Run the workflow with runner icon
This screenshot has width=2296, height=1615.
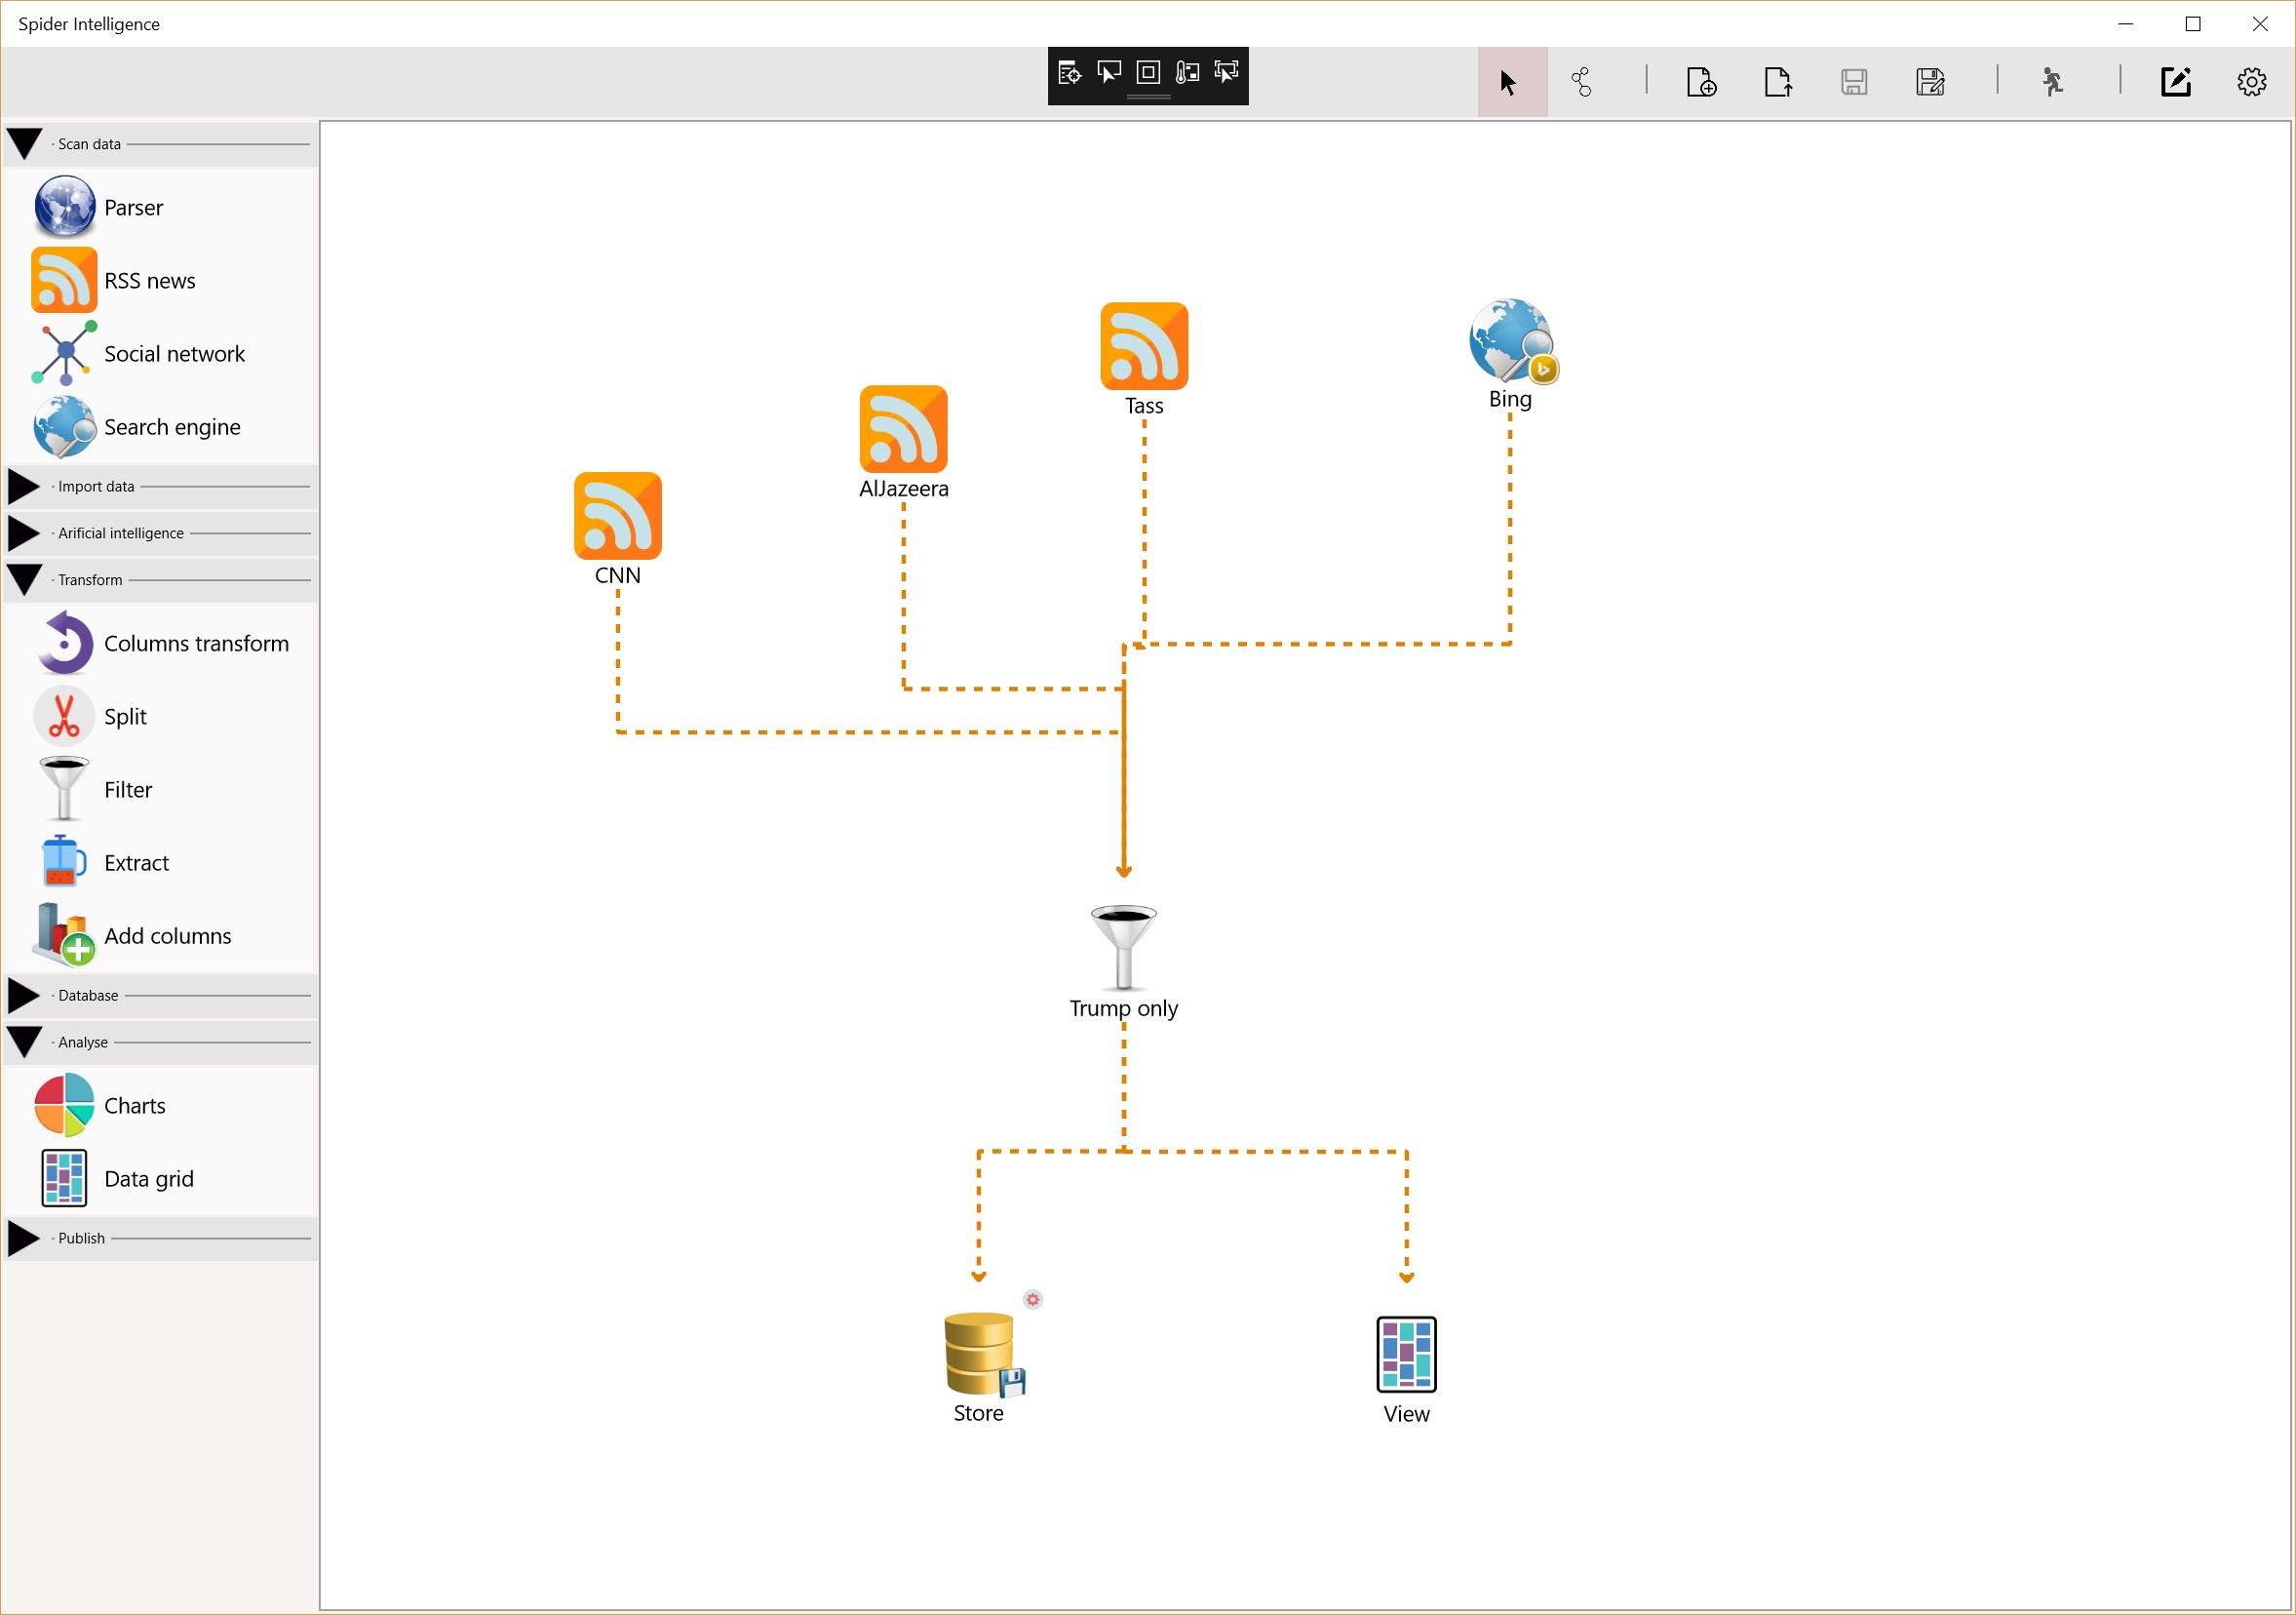[x=2052, y=82]
